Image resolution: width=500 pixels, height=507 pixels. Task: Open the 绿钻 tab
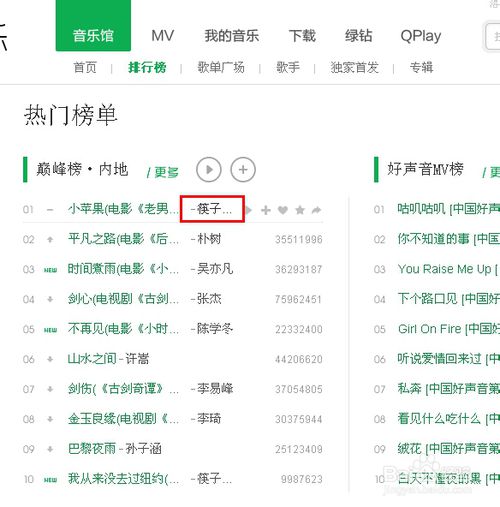(358, 36)
